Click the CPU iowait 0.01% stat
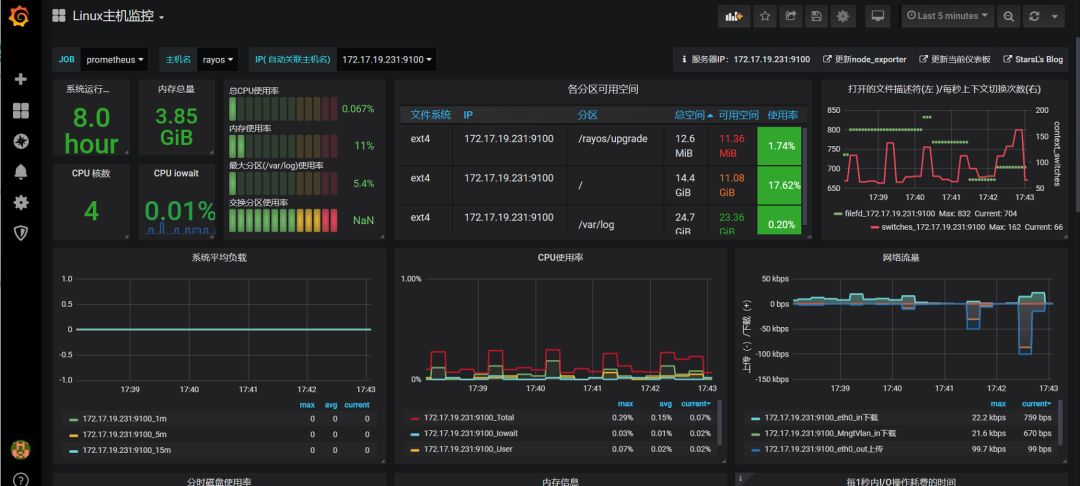Viewport: 1080px width, 486px height. 180,211
